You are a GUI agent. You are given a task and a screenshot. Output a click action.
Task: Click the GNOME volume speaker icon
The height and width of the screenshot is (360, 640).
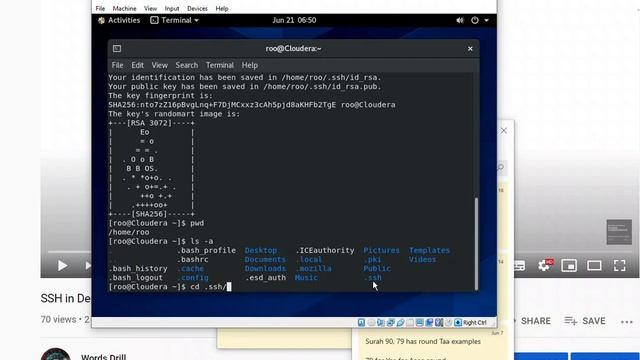tap(460, 20)
